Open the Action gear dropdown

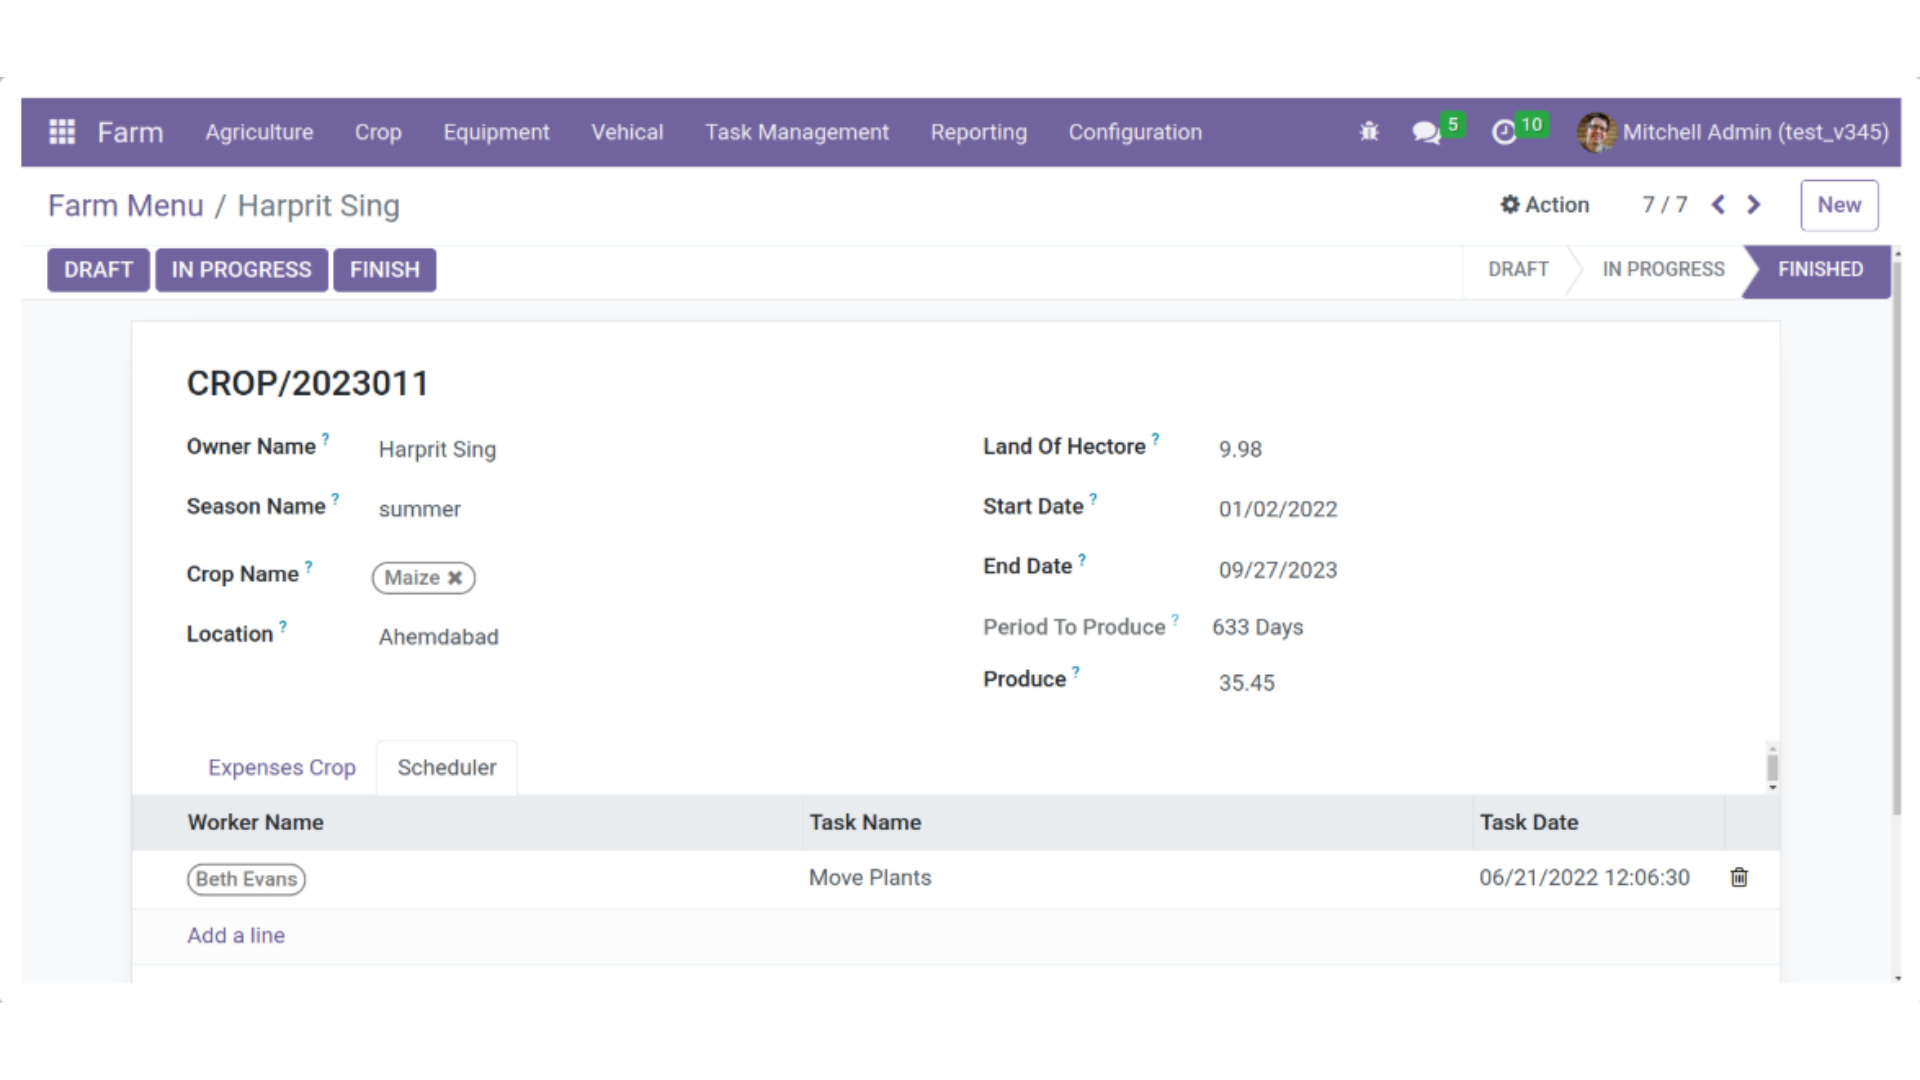click(x=1545, y=205)
